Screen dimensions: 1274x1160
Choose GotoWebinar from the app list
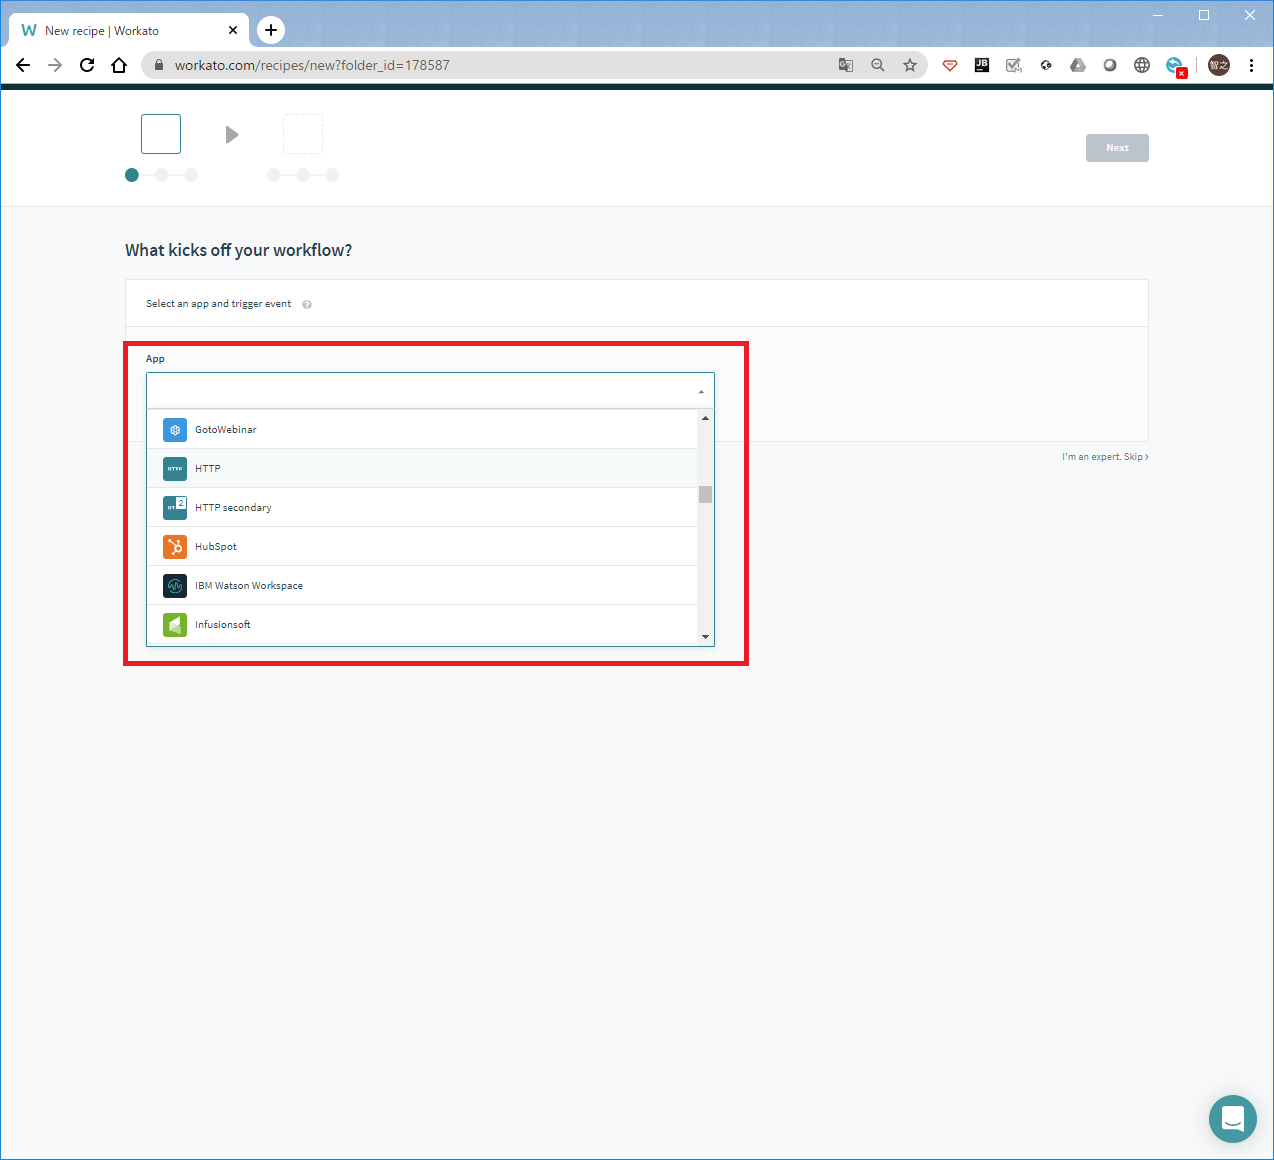coord(422,430)
